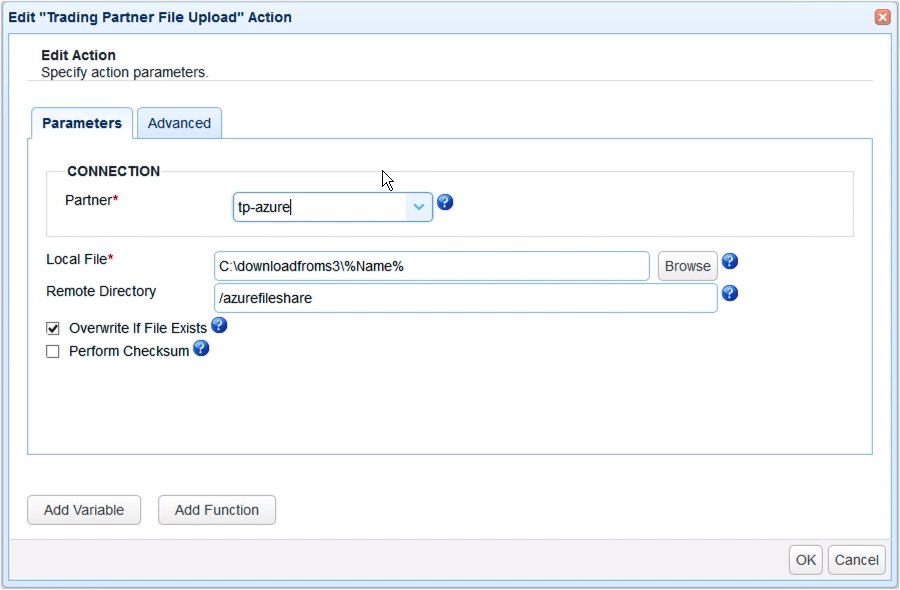The image size is (900, 590).
Task: Click the Local File help icon
Action: (729, 261)
